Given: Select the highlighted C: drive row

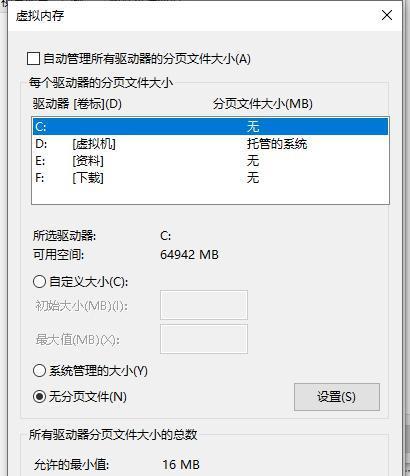Looking at the screenshot, I should pyautogui.click(x=210, y=127).
